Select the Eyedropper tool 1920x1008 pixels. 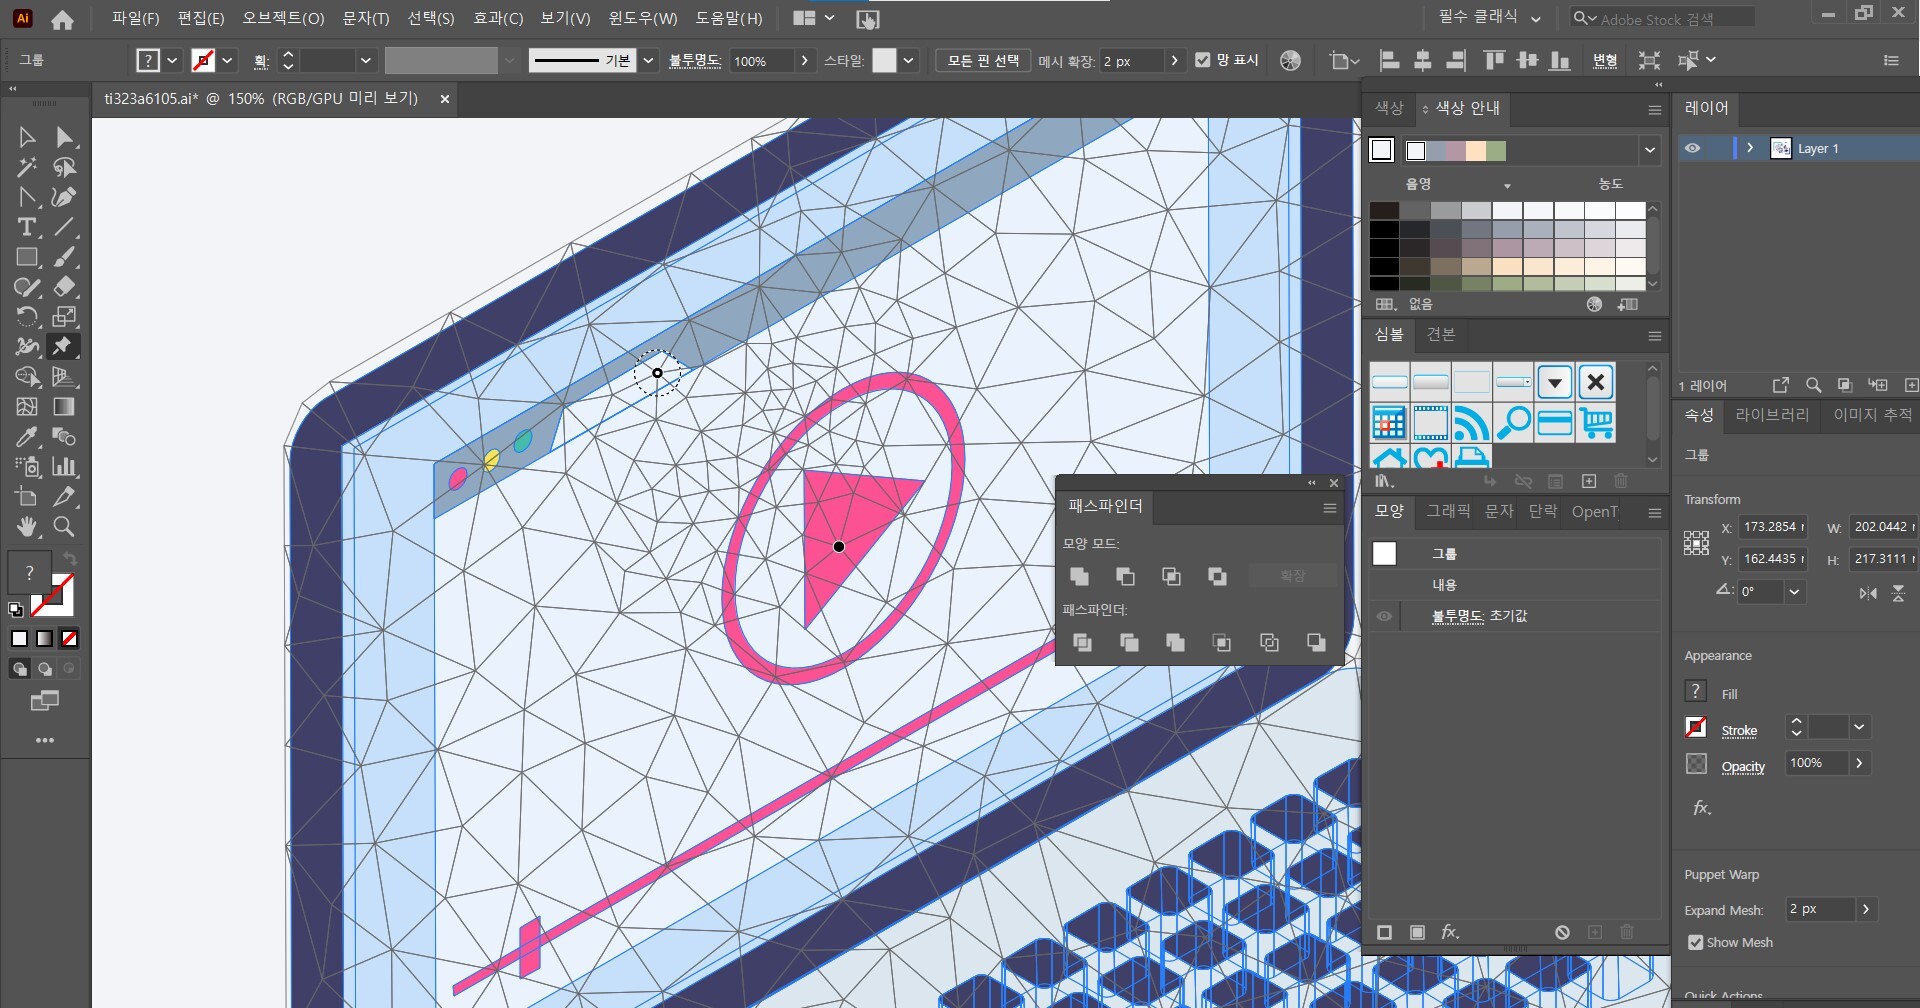pos(27,437)
